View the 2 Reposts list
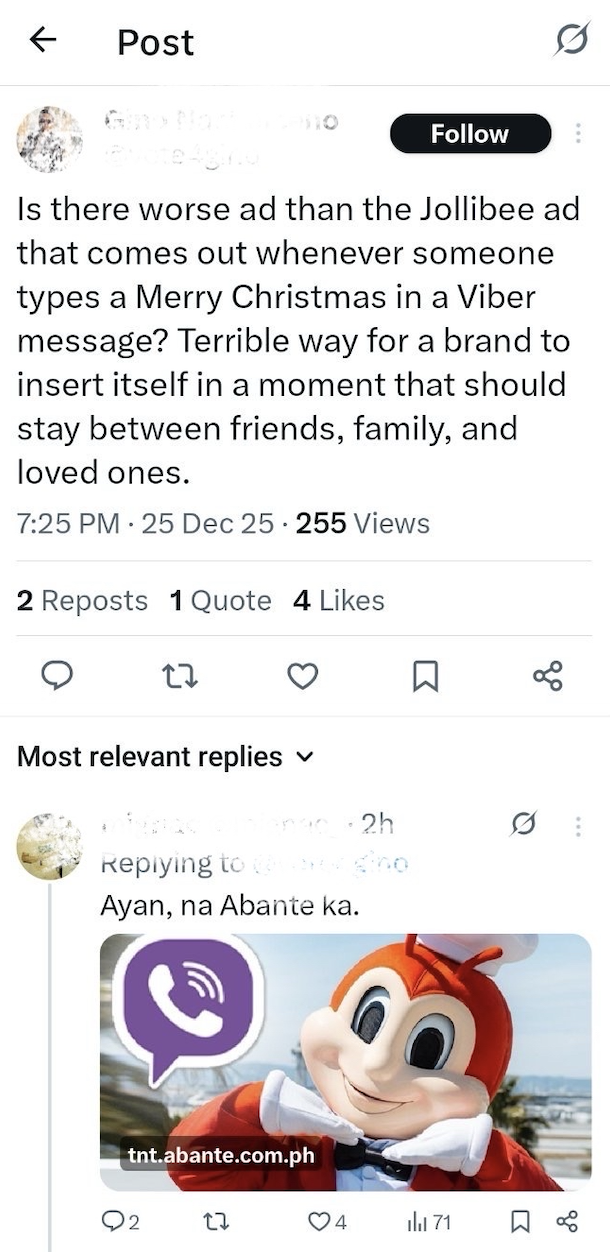 point(82,601)
